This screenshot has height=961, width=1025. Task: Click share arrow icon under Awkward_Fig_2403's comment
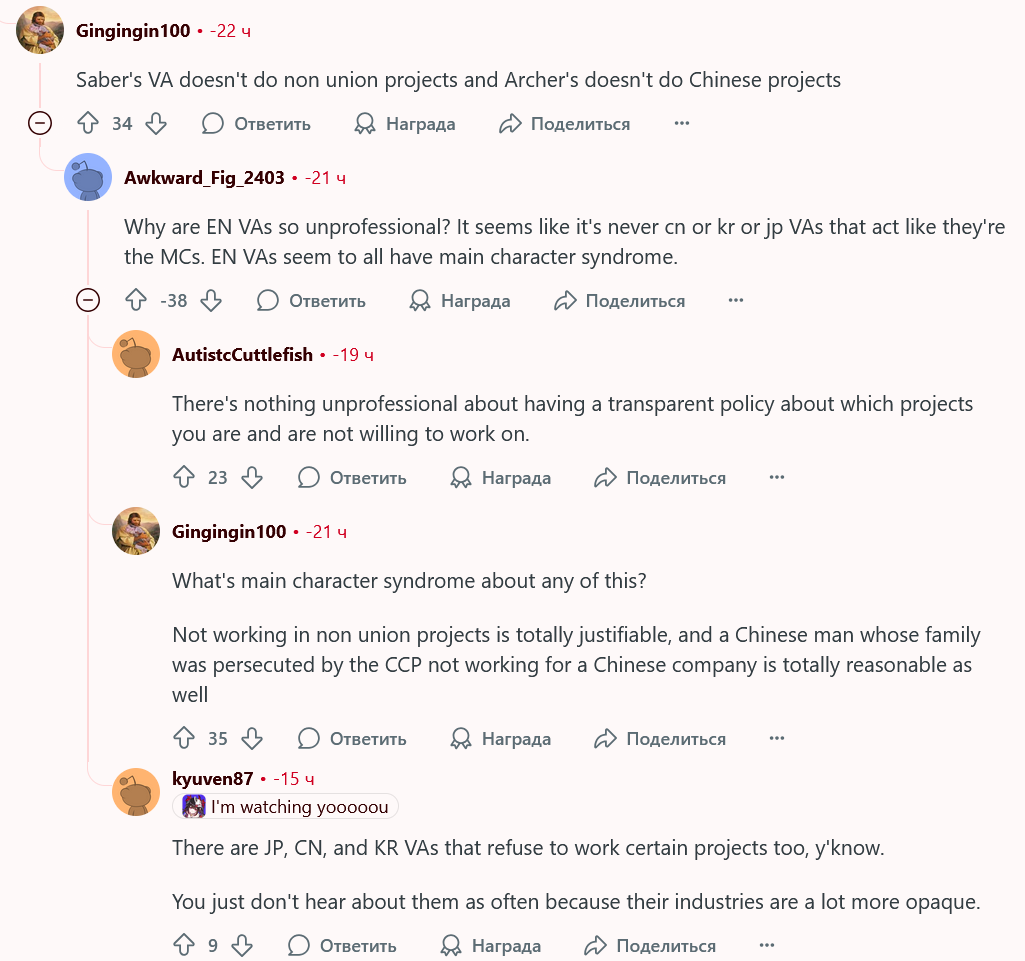(x=566, y=301)
